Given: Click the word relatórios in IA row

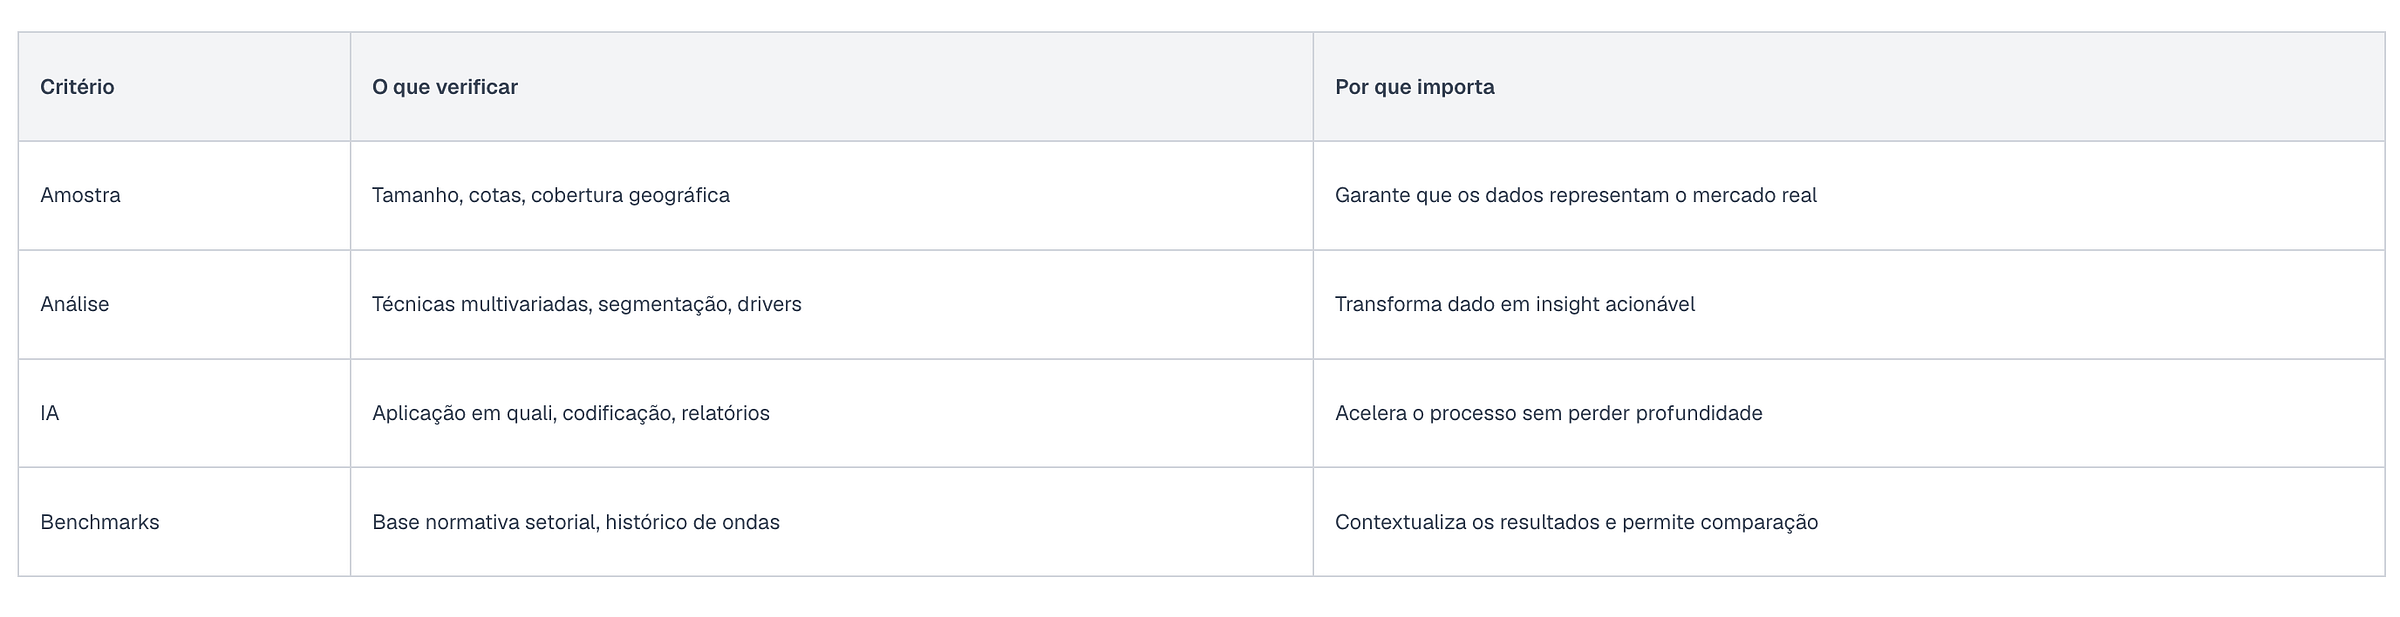Looking at the screenshot, I should point(725,413).
